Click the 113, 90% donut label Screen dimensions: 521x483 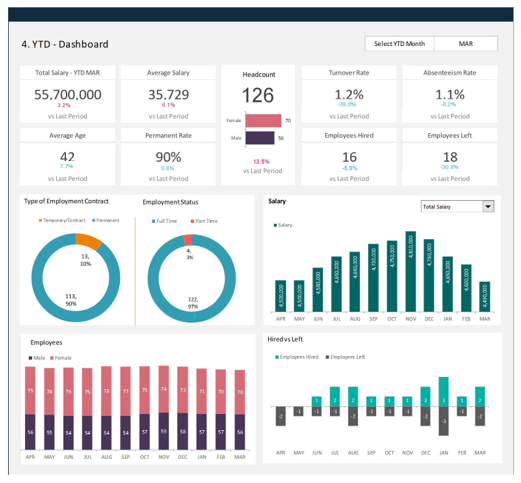click(x=71, y=300)
